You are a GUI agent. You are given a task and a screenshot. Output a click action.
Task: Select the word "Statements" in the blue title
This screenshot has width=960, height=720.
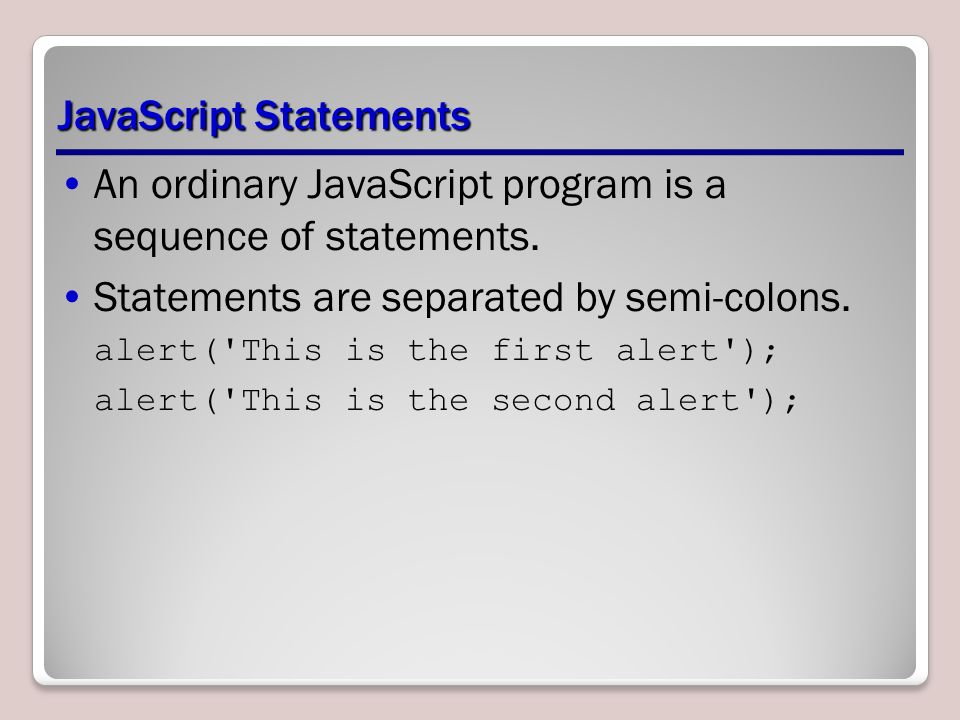(362, 115)
